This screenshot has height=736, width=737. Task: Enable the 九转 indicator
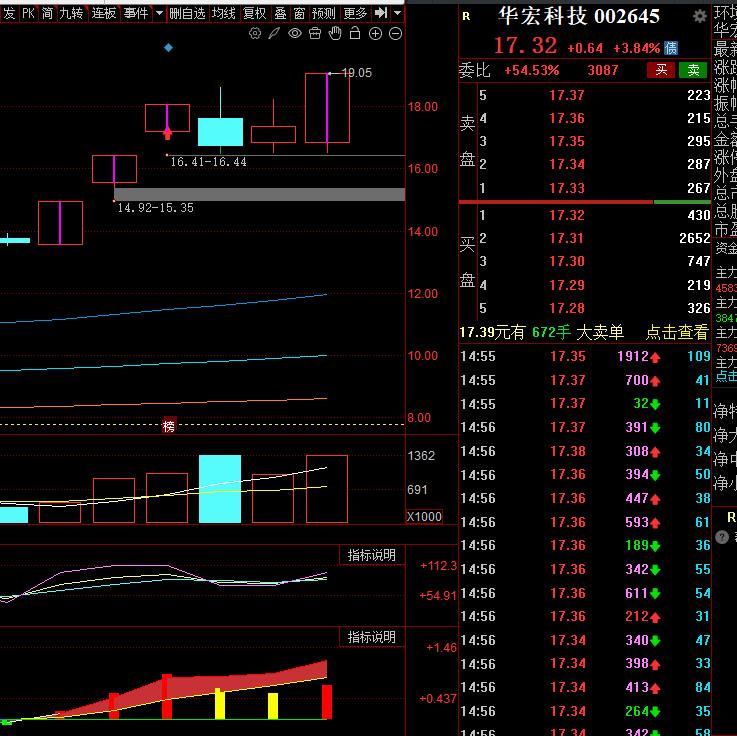71,13
